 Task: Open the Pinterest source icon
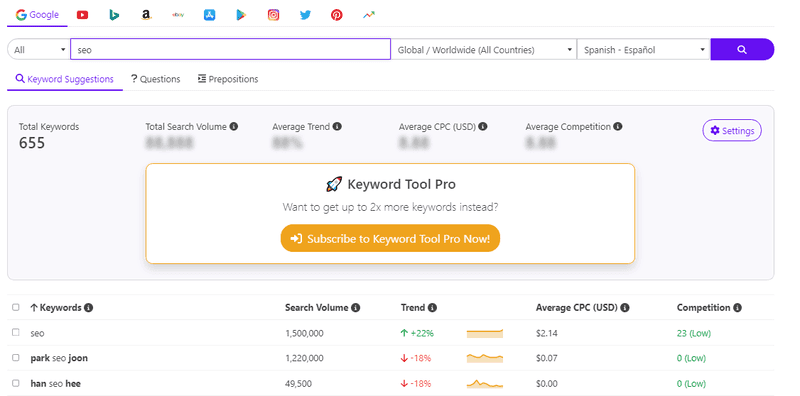point(337,15)
